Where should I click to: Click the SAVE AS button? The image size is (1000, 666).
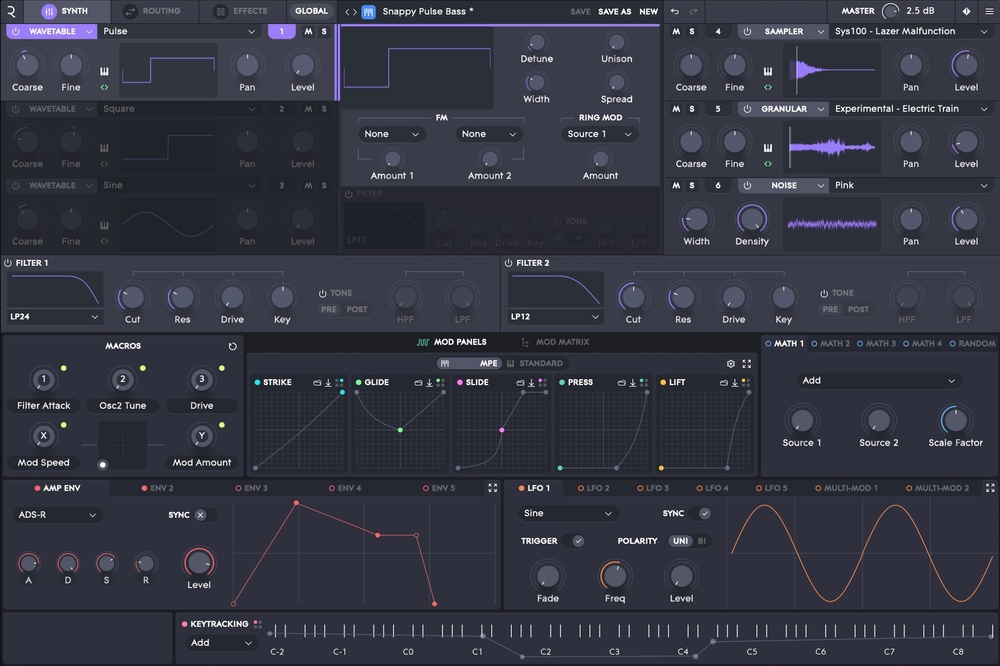[614, 12]
